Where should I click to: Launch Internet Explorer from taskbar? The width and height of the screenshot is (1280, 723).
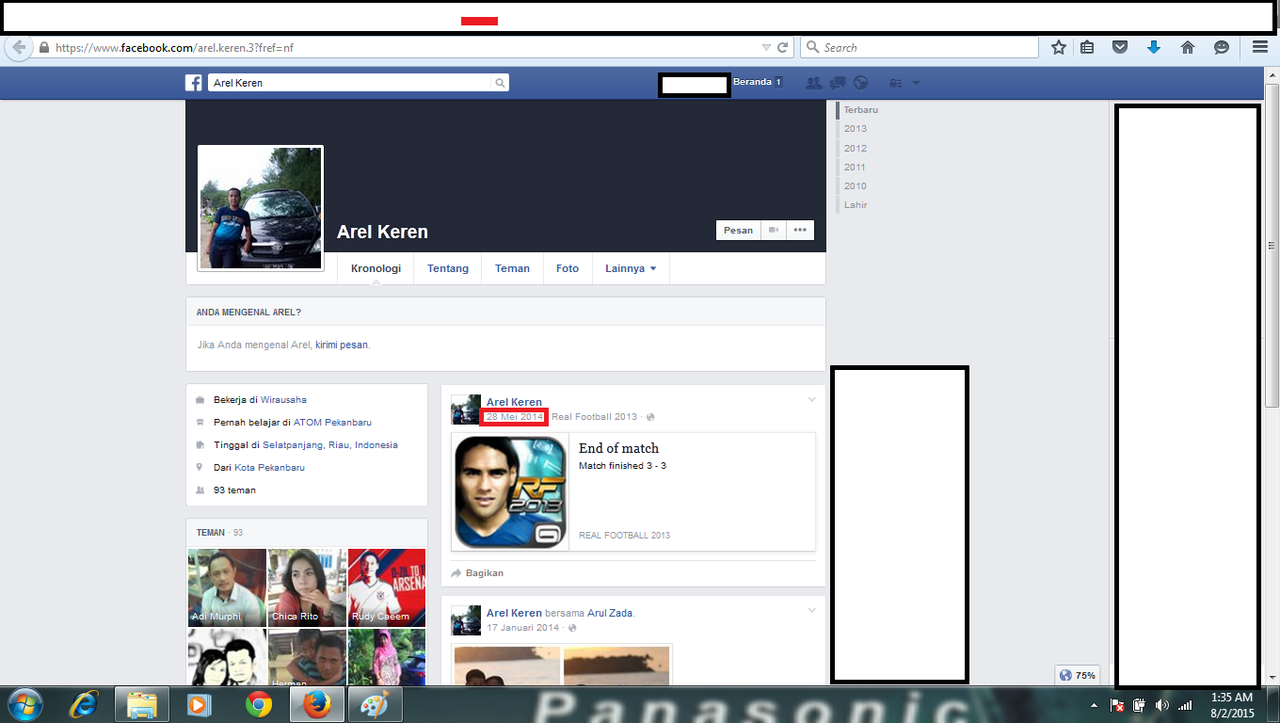point(84,705)
